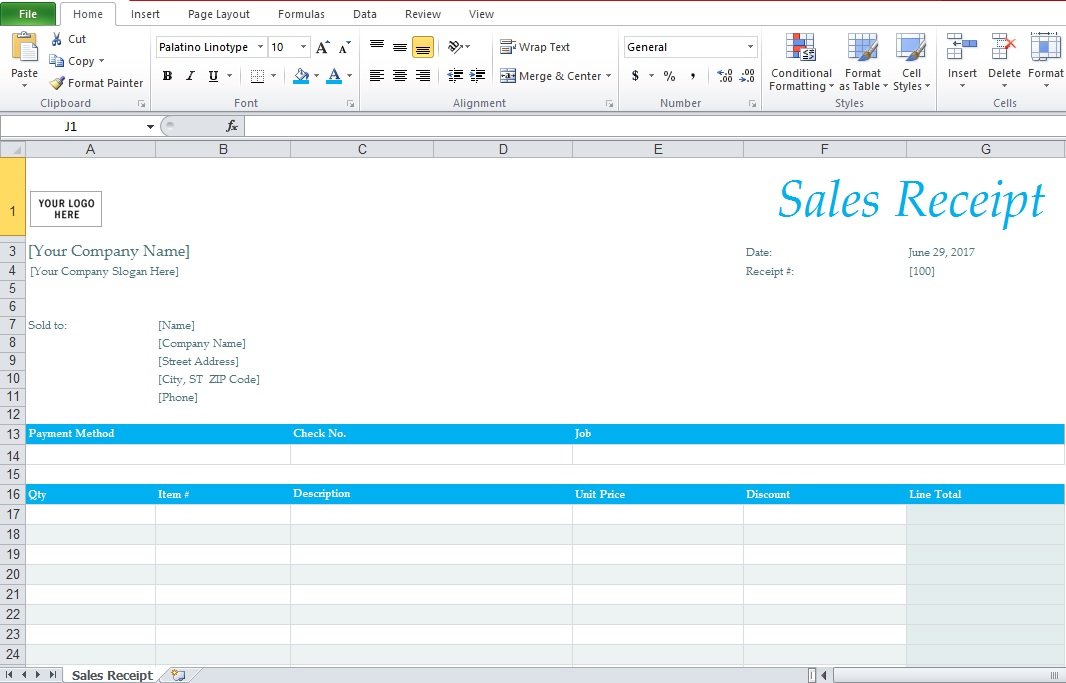Open Cell Styles gallery

pos(911,63)
